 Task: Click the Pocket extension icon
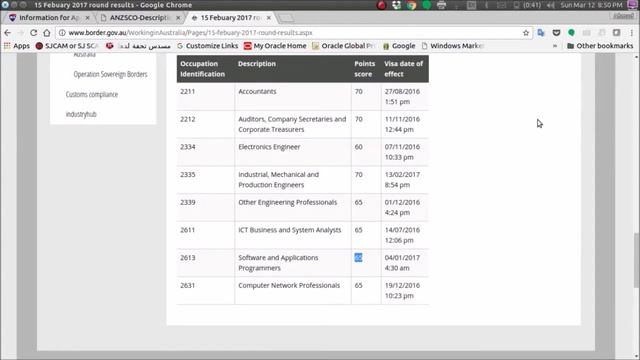pos(556,33)
